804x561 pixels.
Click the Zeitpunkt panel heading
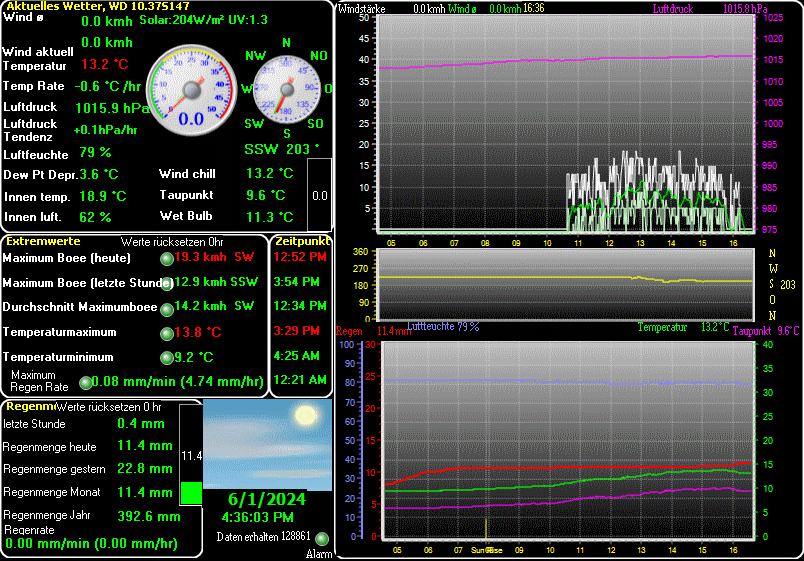(302, 242)
